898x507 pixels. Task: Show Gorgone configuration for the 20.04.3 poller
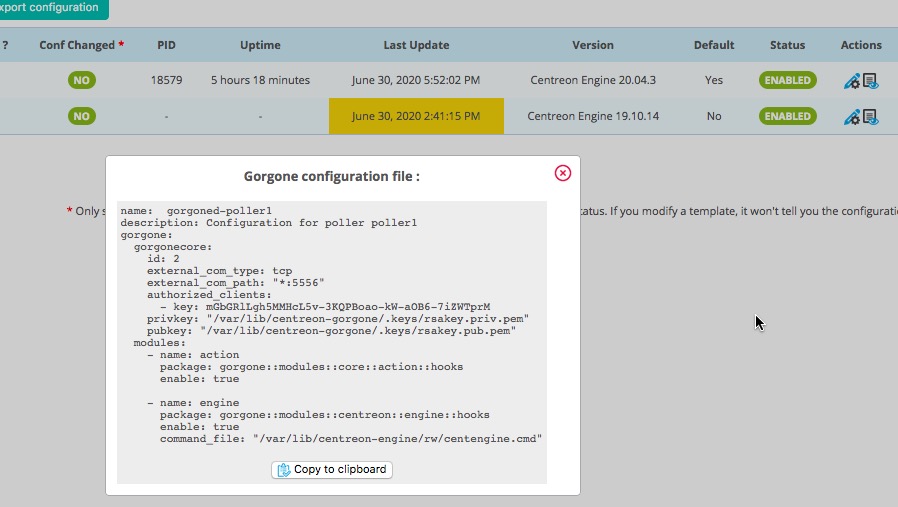tap(870, 81)
